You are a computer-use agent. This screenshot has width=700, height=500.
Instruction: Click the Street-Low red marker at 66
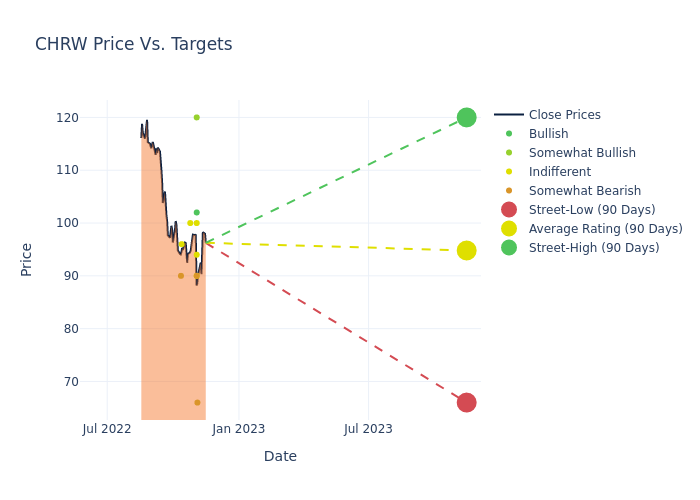pyautogui.click(x=466, y=402)
